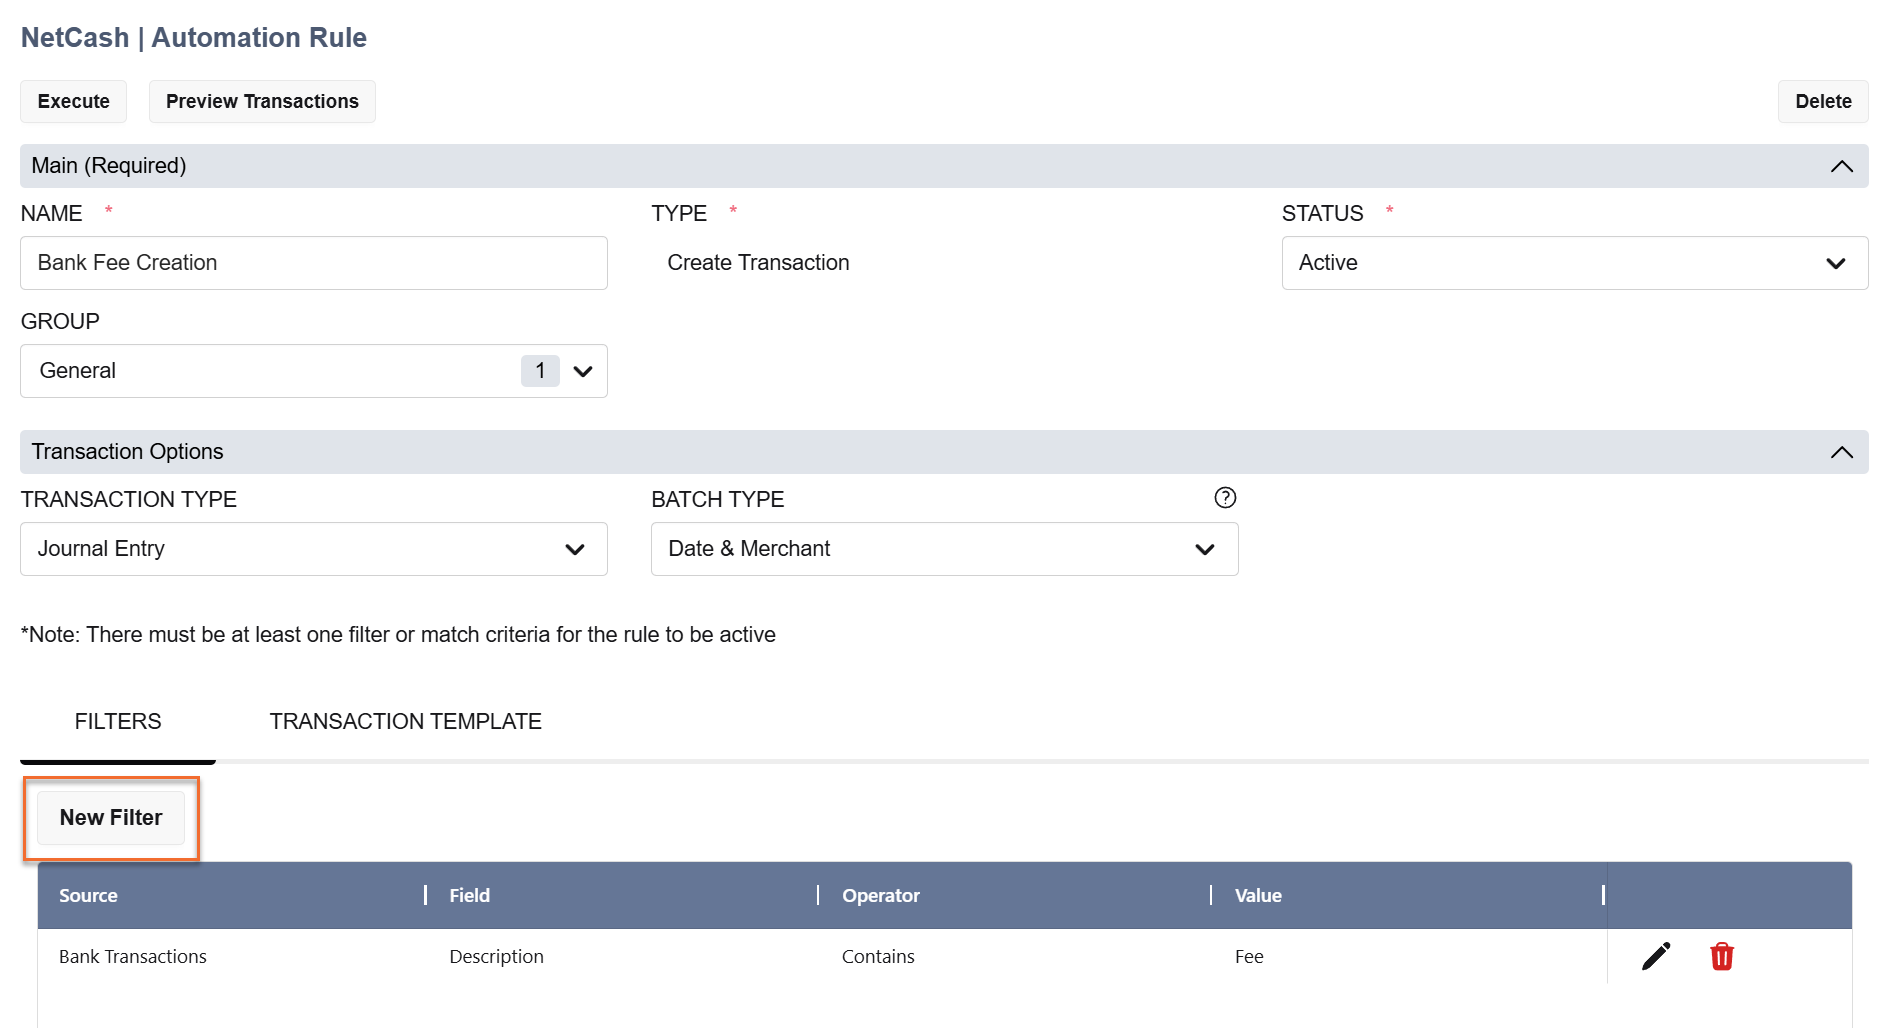Screen dimensions: 1892x1028
Task: Click the Field column header
Action: 469,896
